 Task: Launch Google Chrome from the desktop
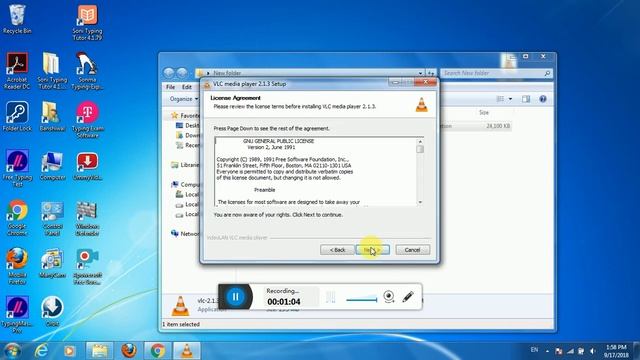click(x=17, y=218)
